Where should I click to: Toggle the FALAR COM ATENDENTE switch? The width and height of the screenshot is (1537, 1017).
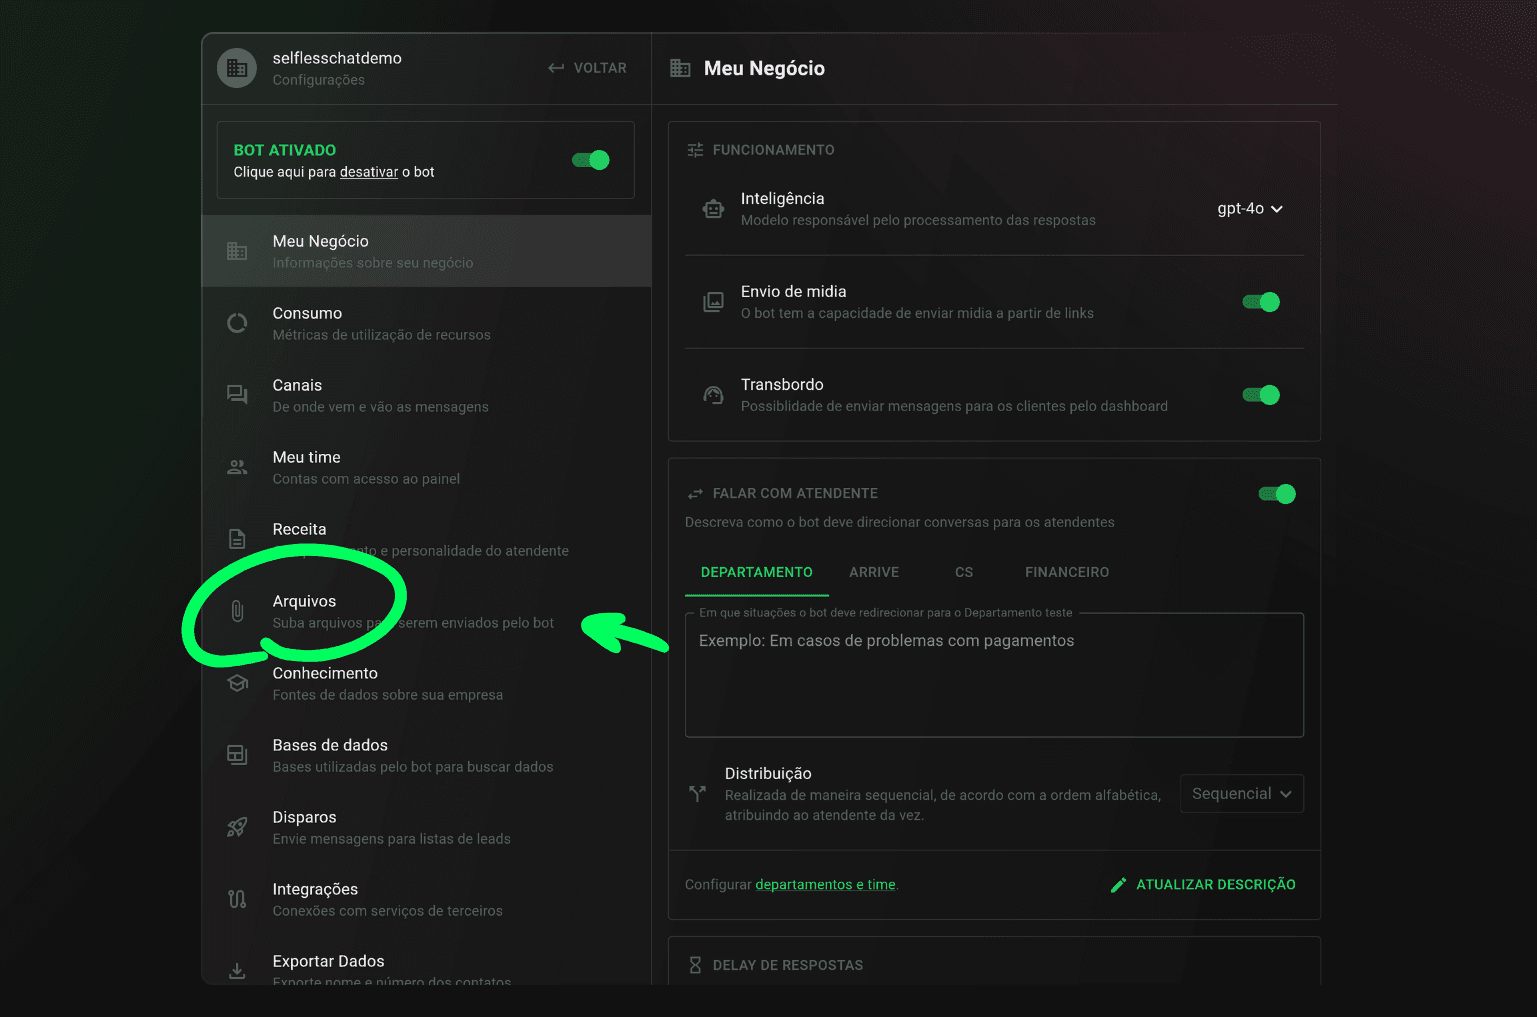(1277, 494)
